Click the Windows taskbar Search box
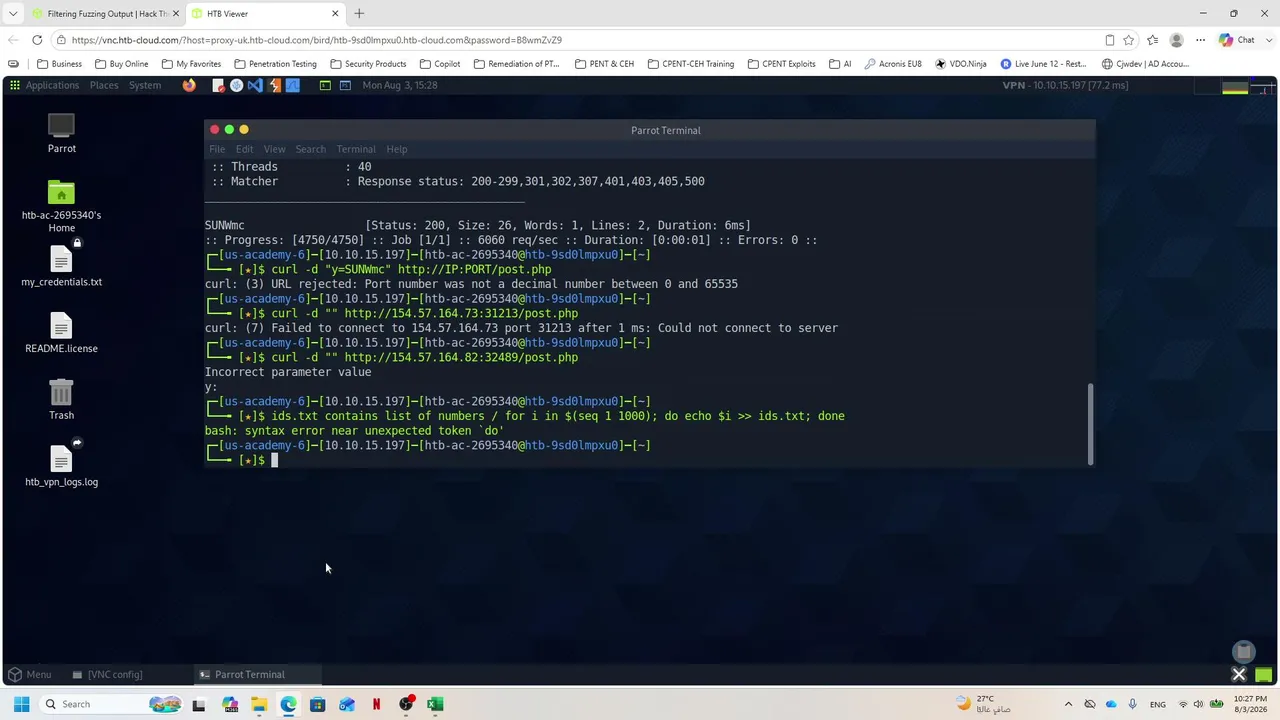Image resolution: width=1280 pixels, height=720 pixels. (x=112, y=704)
